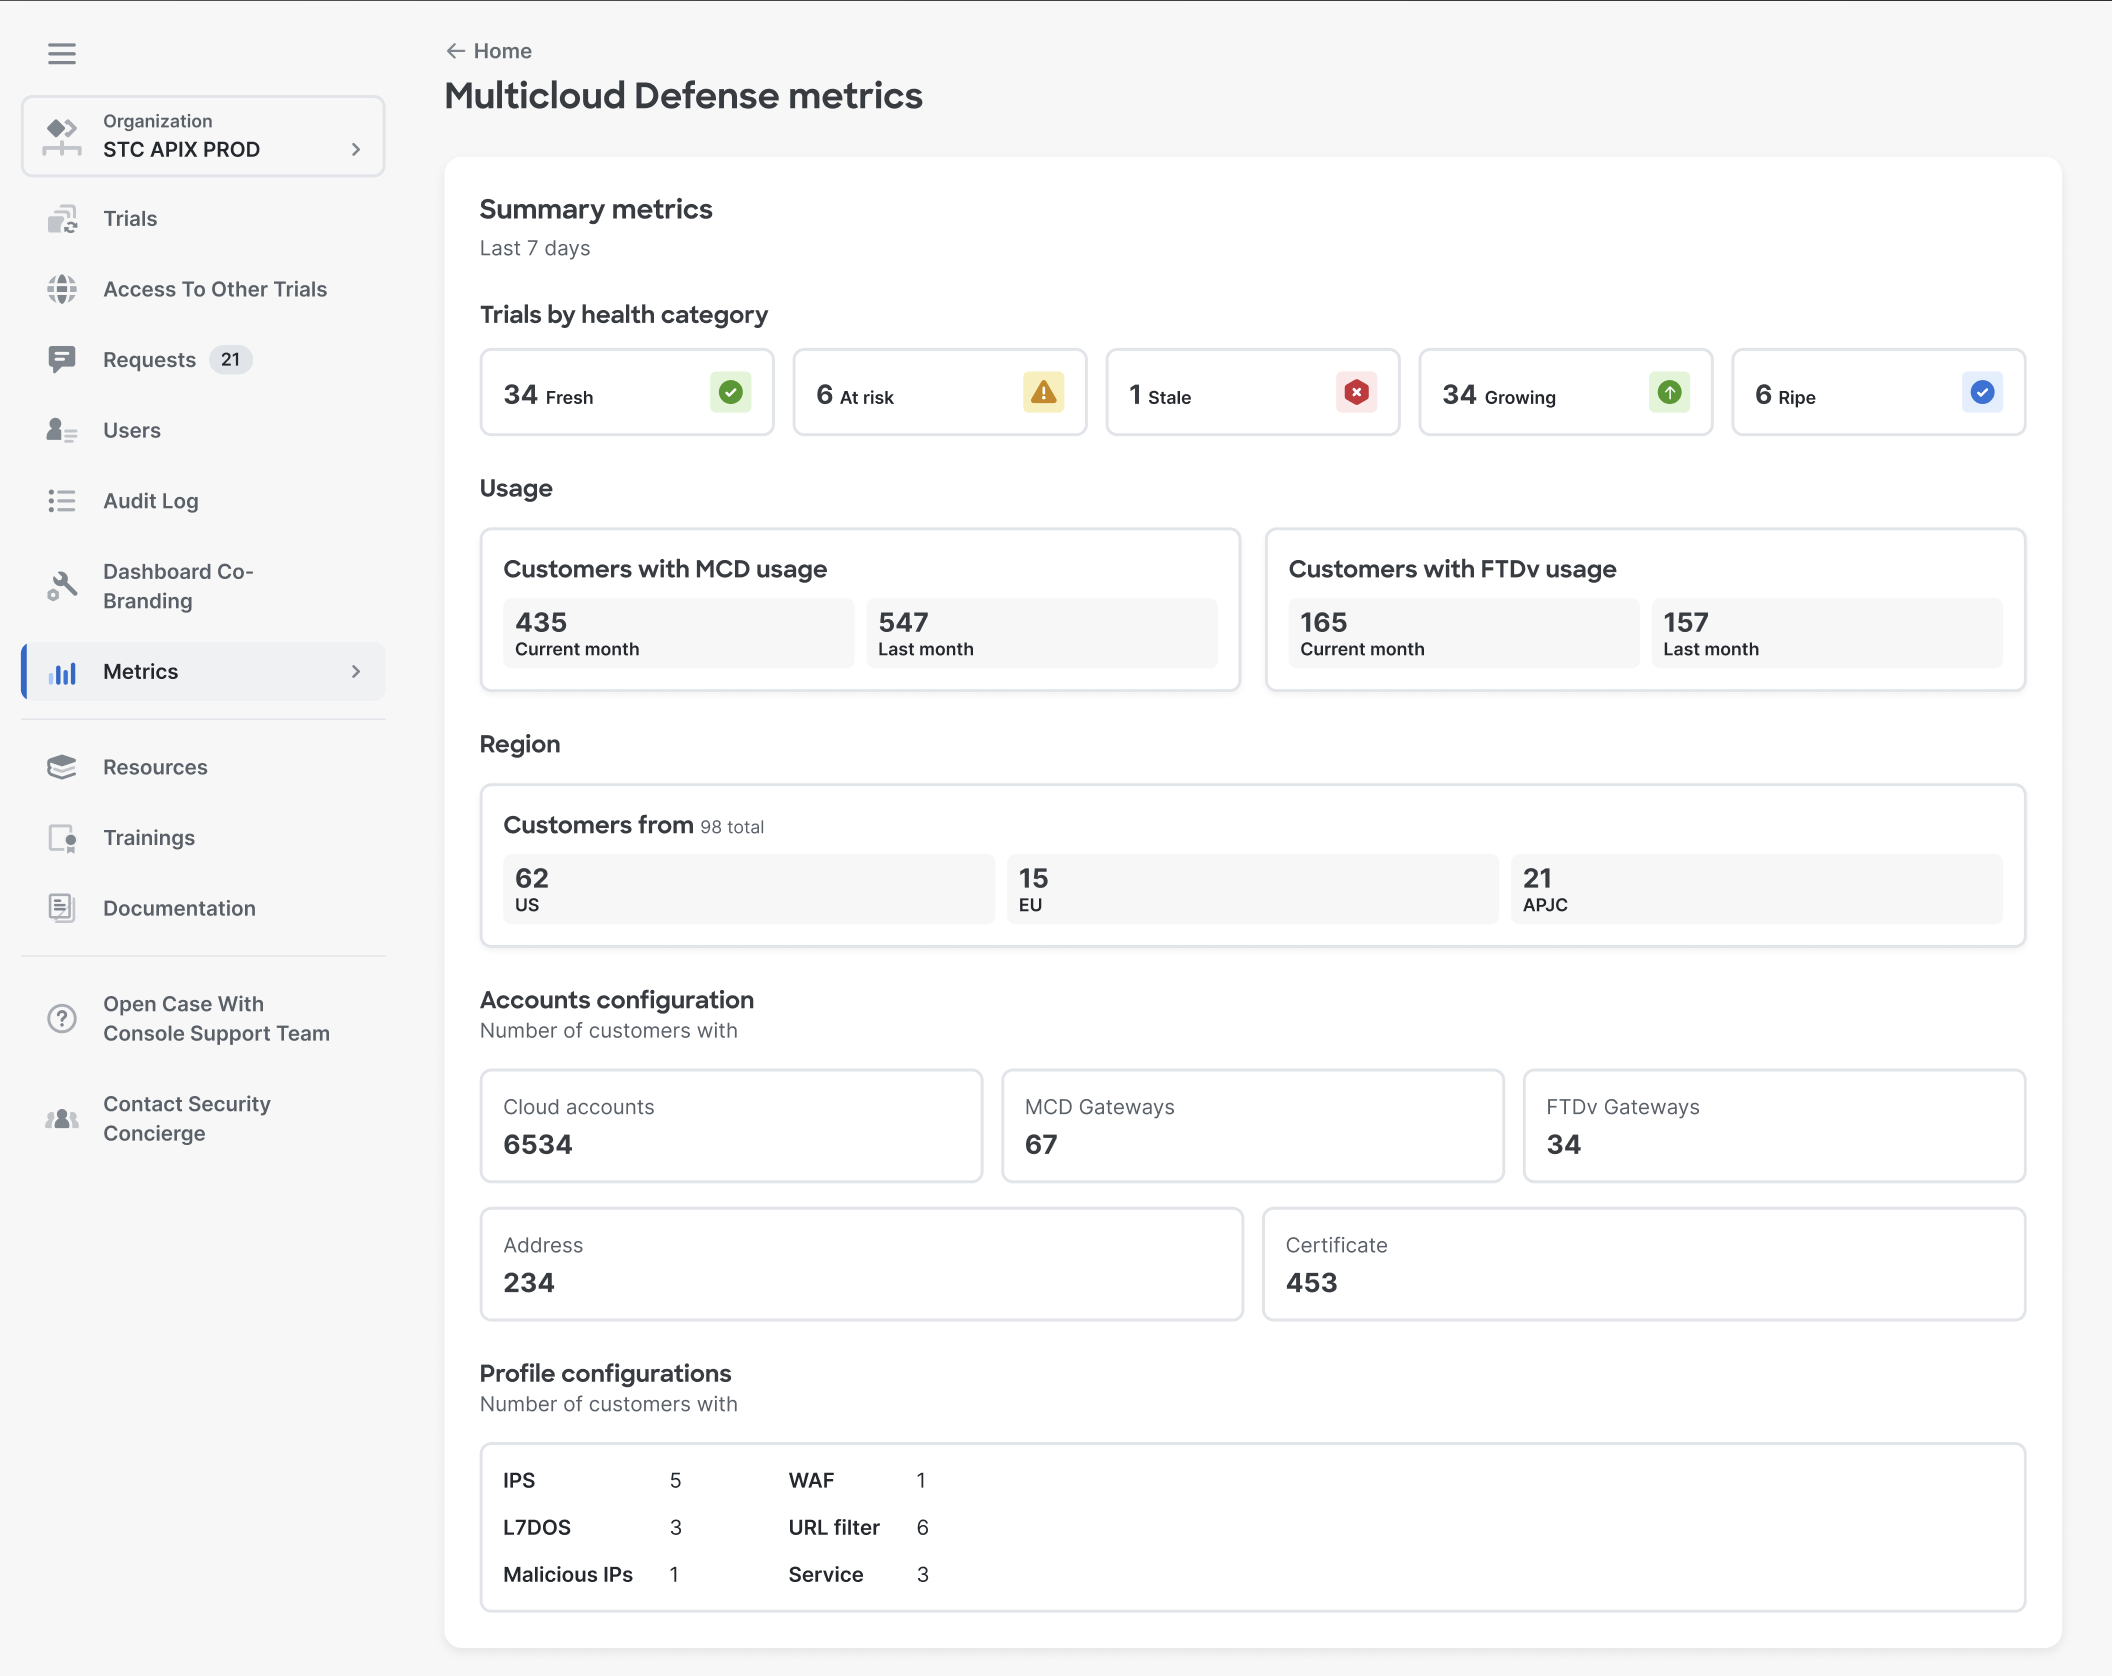The height and width of the screenshot is (1676, 2112).
Task: Click the green check icon on Fresh card
Action: (730, 392)
